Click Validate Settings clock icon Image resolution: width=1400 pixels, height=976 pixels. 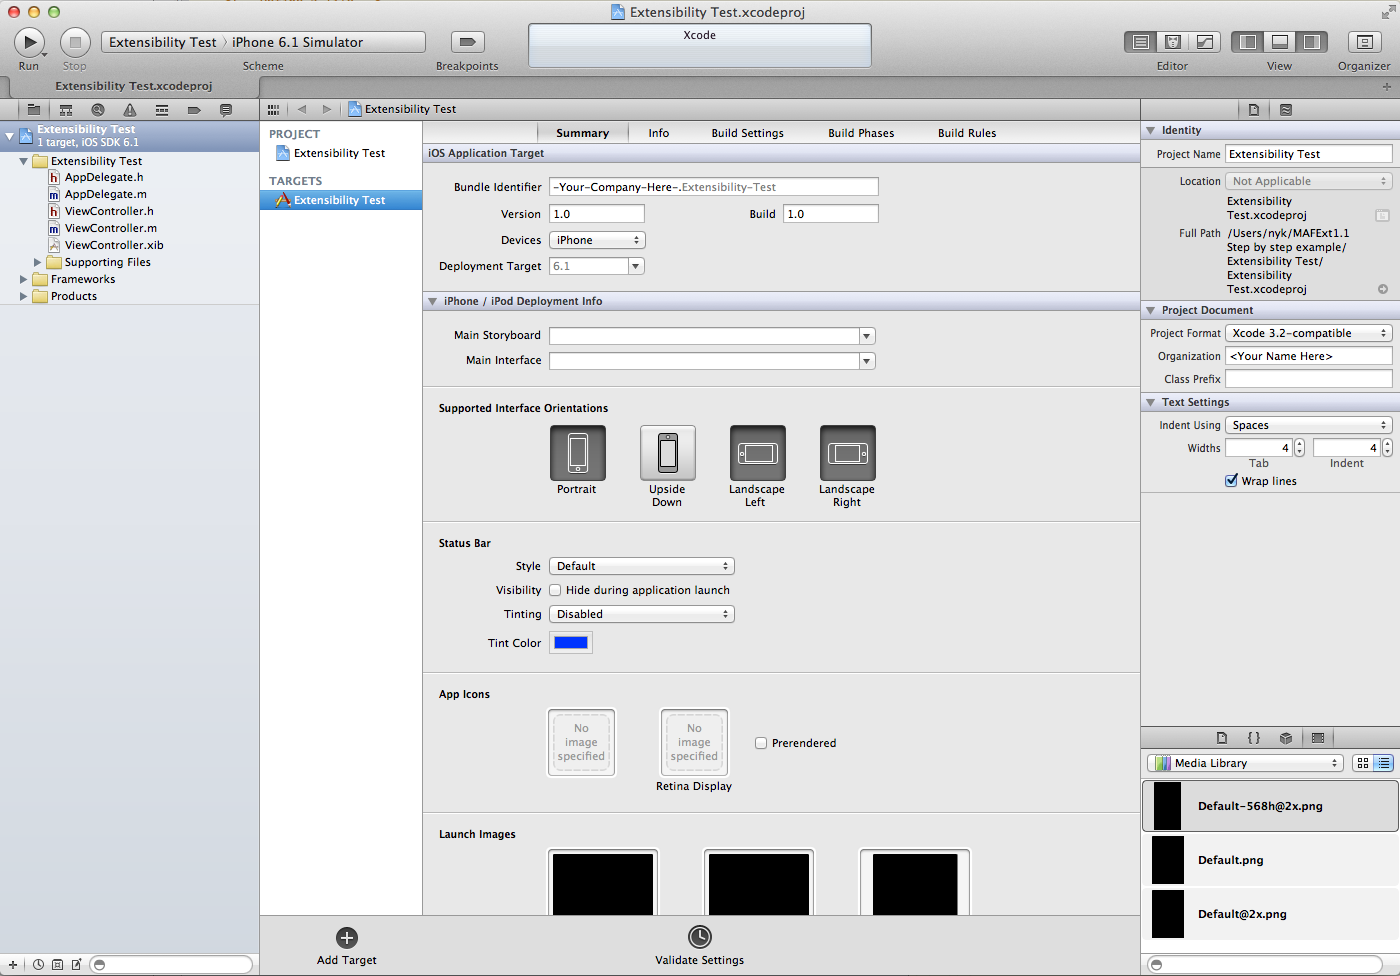pyautogui.click(x=700, y=937)
